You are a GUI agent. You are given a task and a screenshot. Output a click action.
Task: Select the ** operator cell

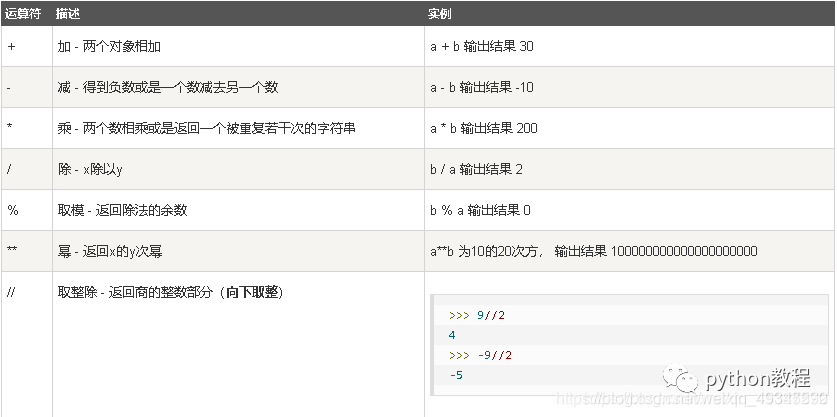pos(26,251)
